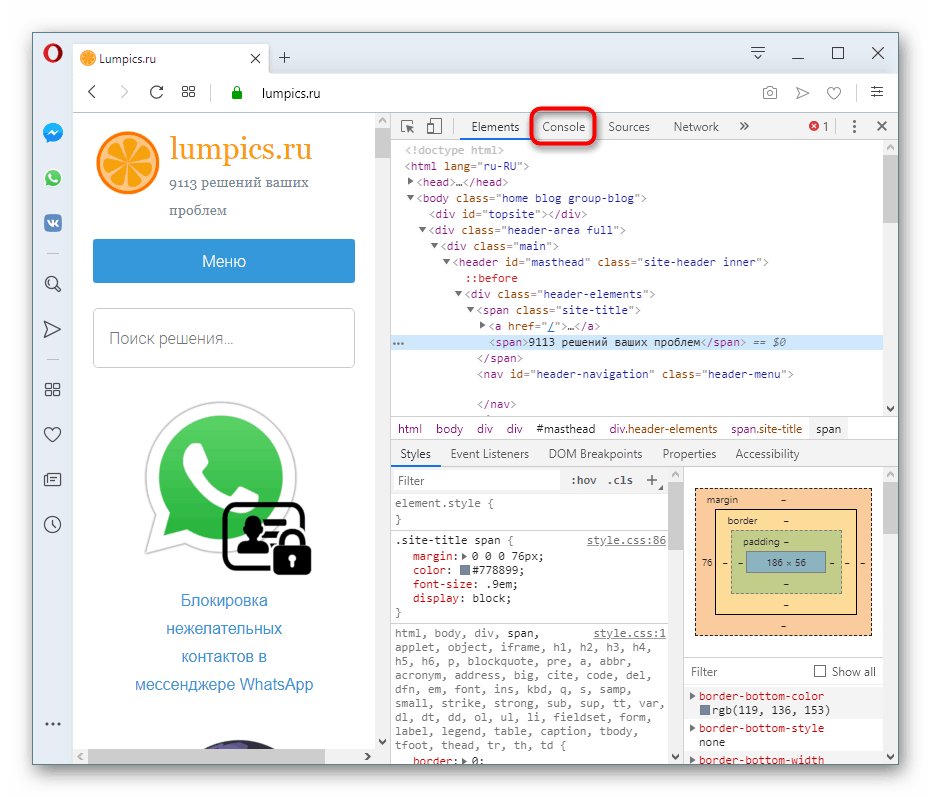
Task: Expand the head element node
Action: coord(410,182)
